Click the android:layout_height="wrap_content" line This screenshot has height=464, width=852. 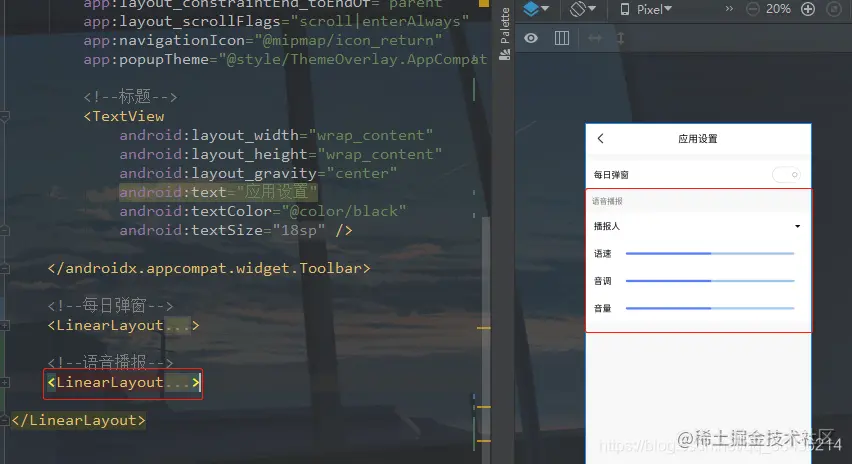point(281,154)
